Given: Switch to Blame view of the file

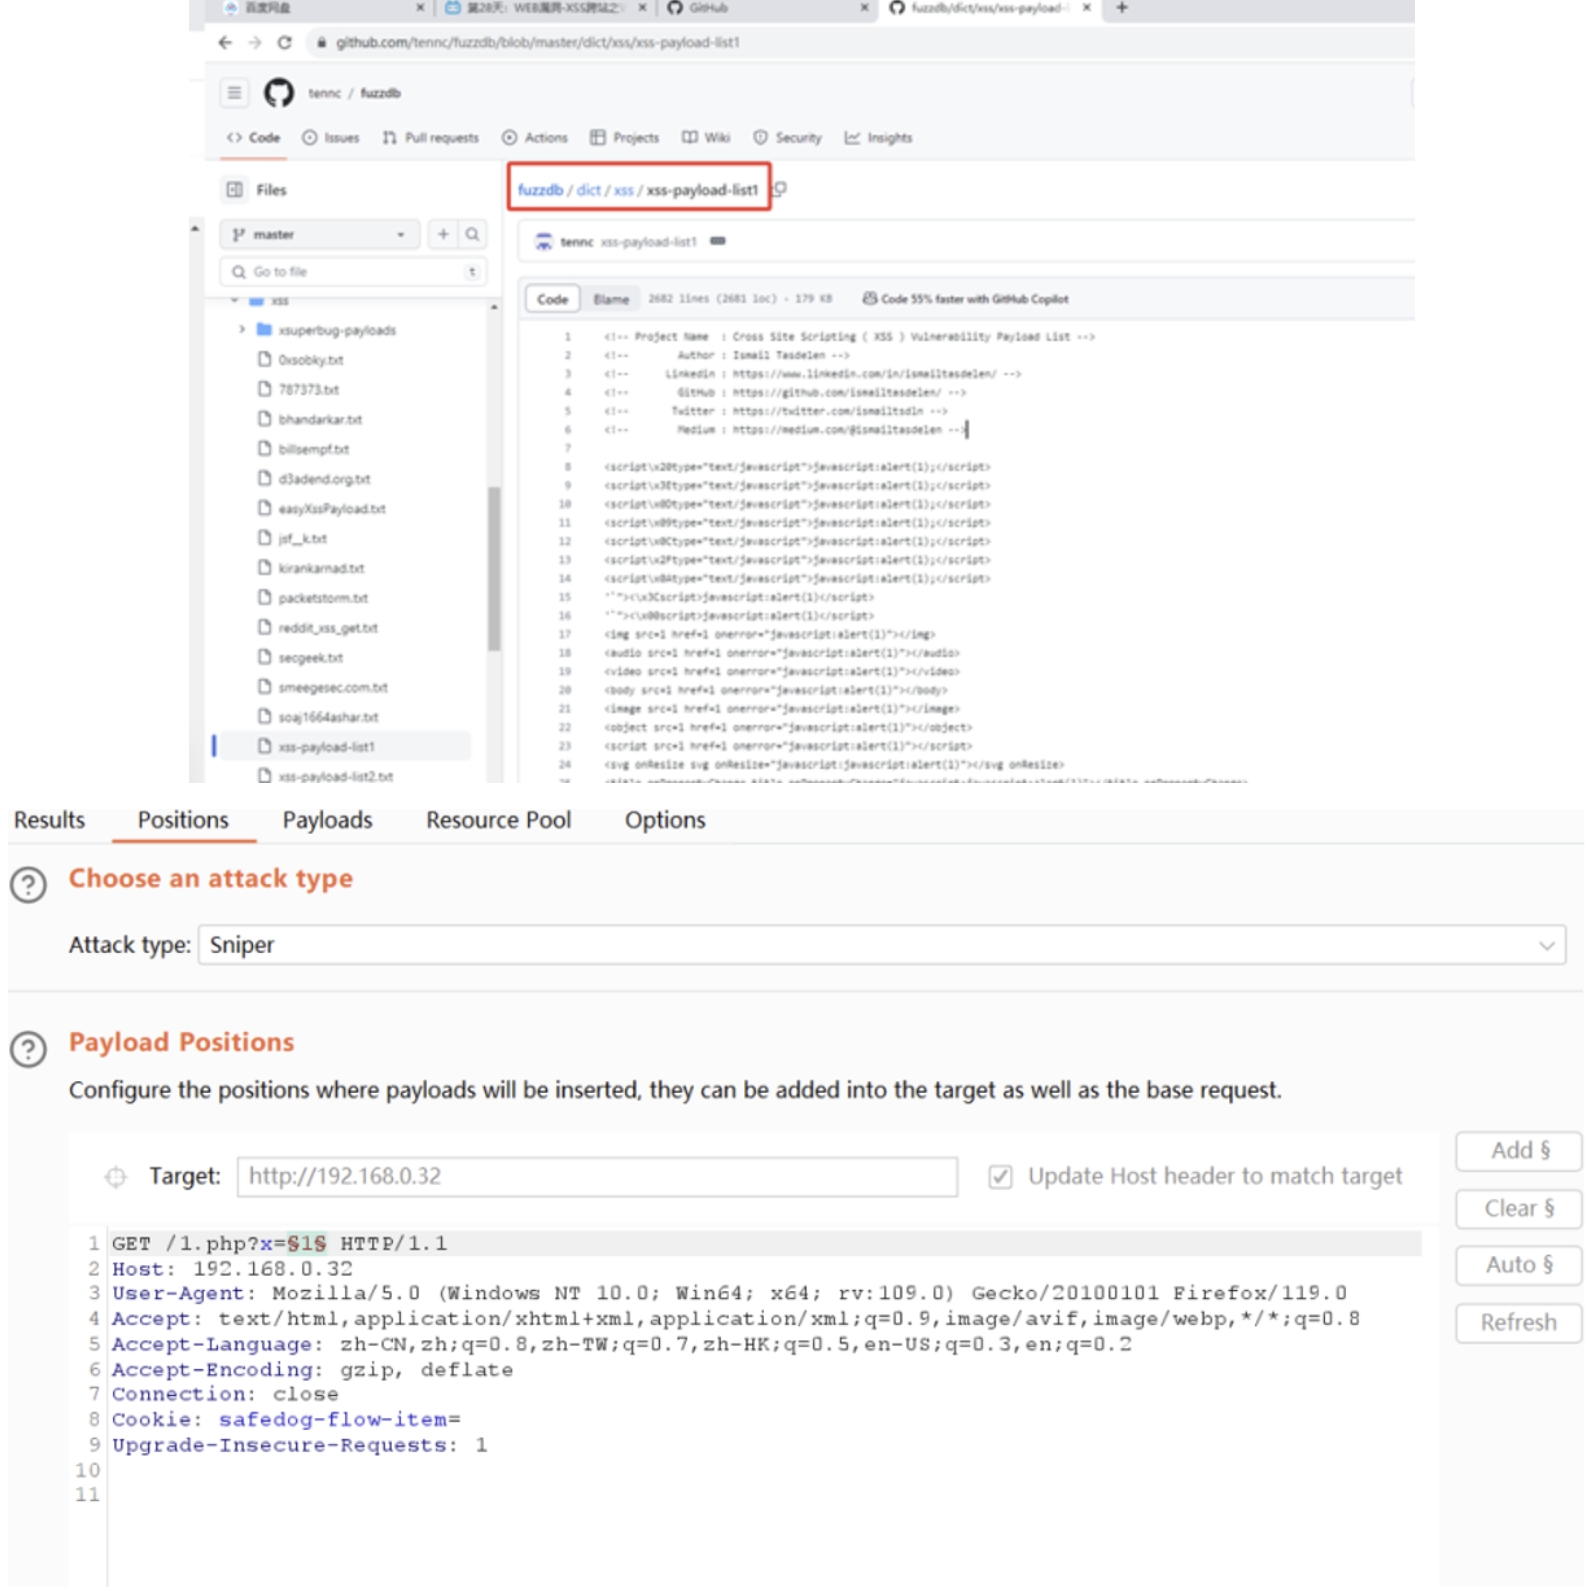Looking at the screenshot, I should [x=611, y=299].
